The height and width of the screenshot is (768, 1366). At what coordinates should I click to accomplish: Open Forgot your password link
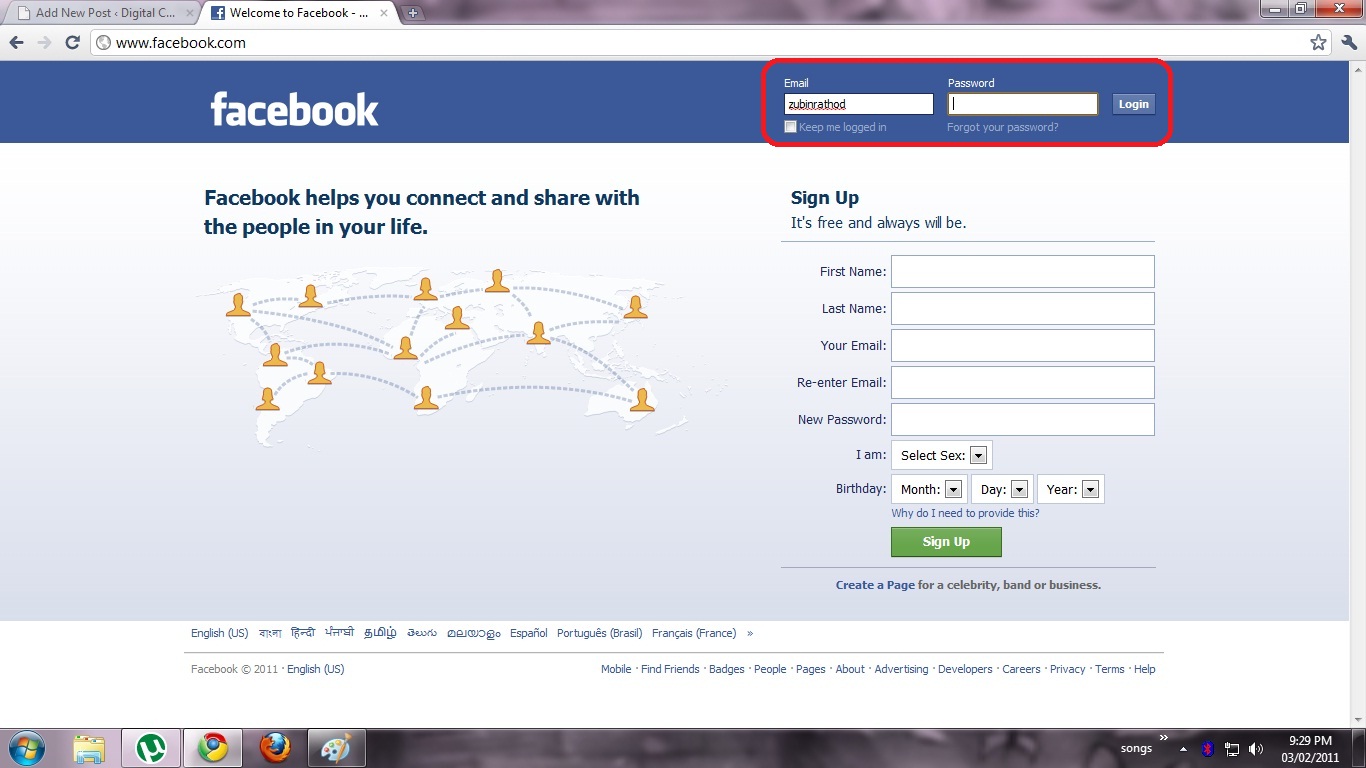[1003, 127]
